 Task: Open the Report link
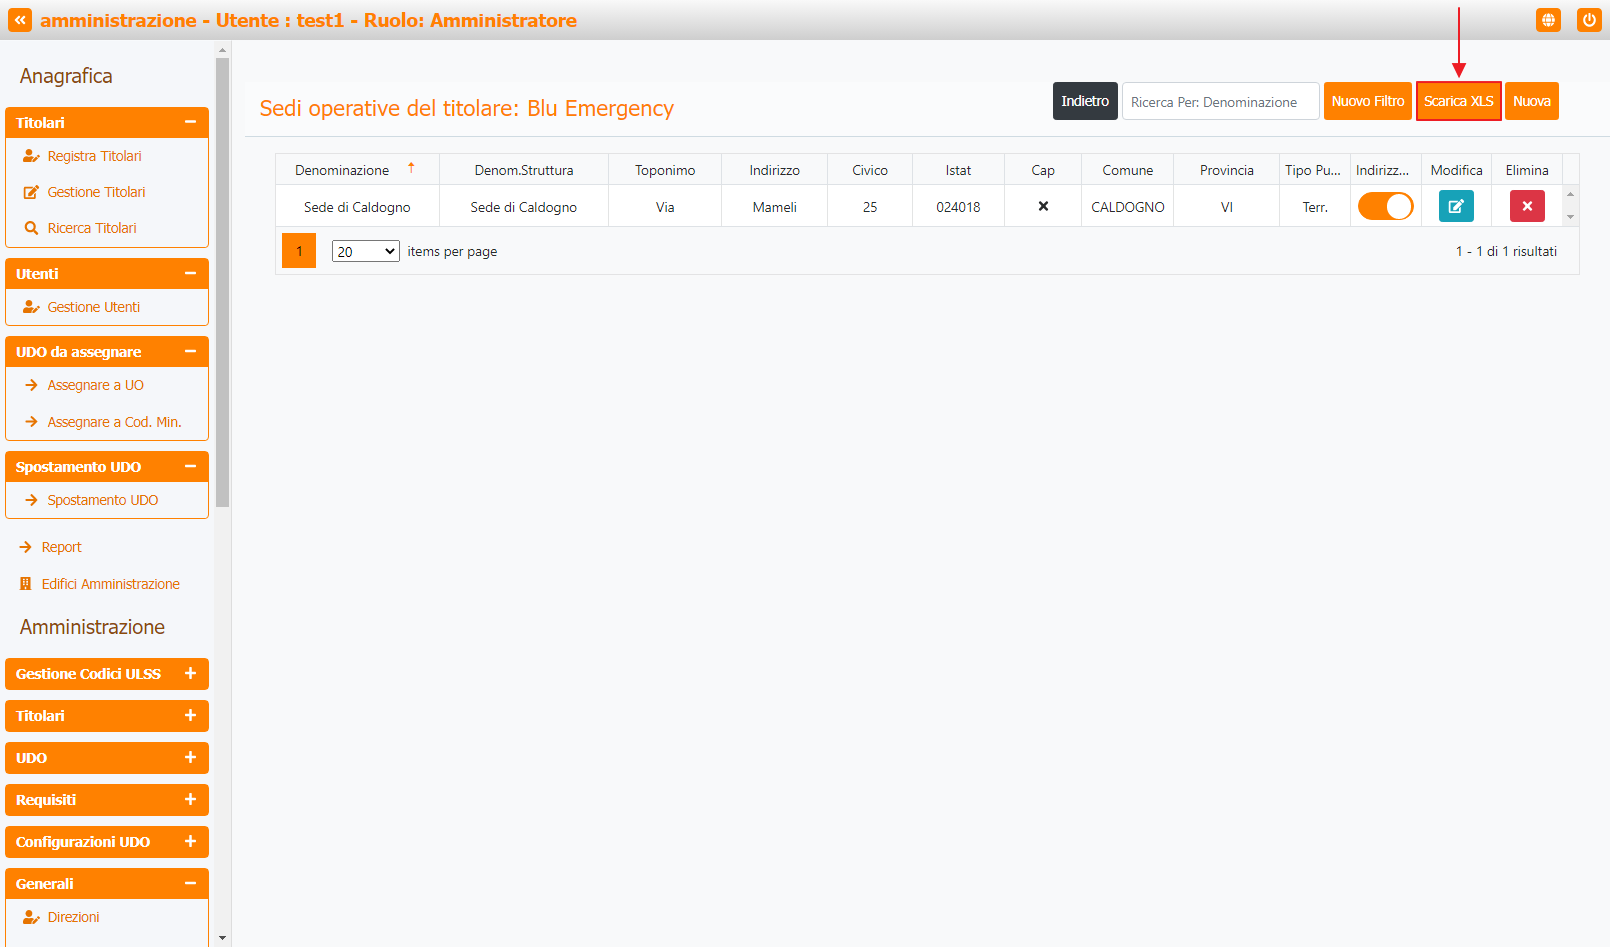point(62,547)
